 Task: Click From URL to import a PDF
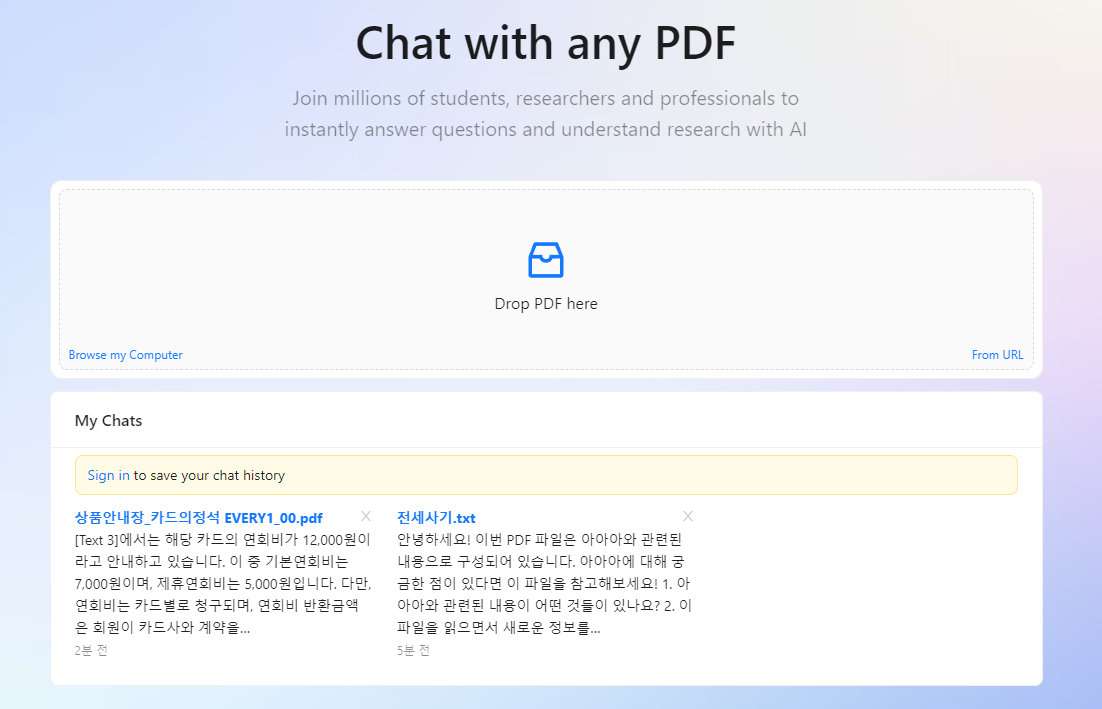point(997,355)
